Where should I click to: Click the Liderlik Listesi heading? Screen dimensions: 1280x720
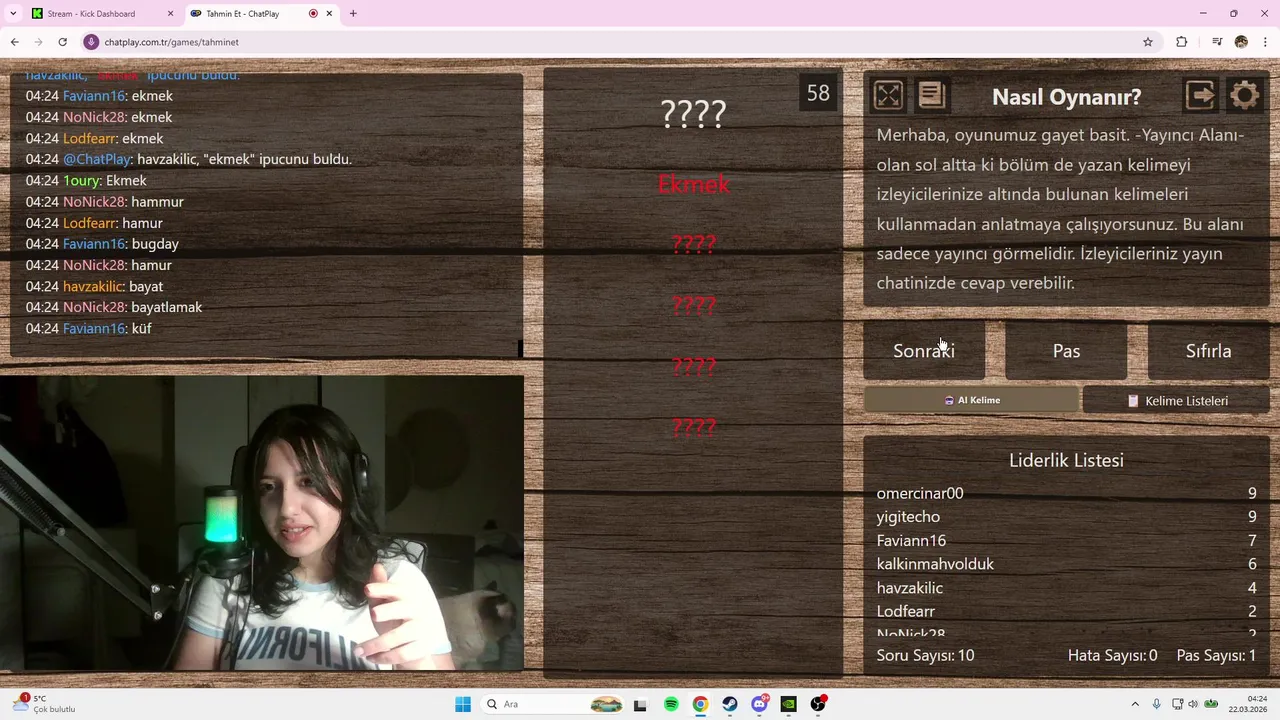(x=1066, y=460)
